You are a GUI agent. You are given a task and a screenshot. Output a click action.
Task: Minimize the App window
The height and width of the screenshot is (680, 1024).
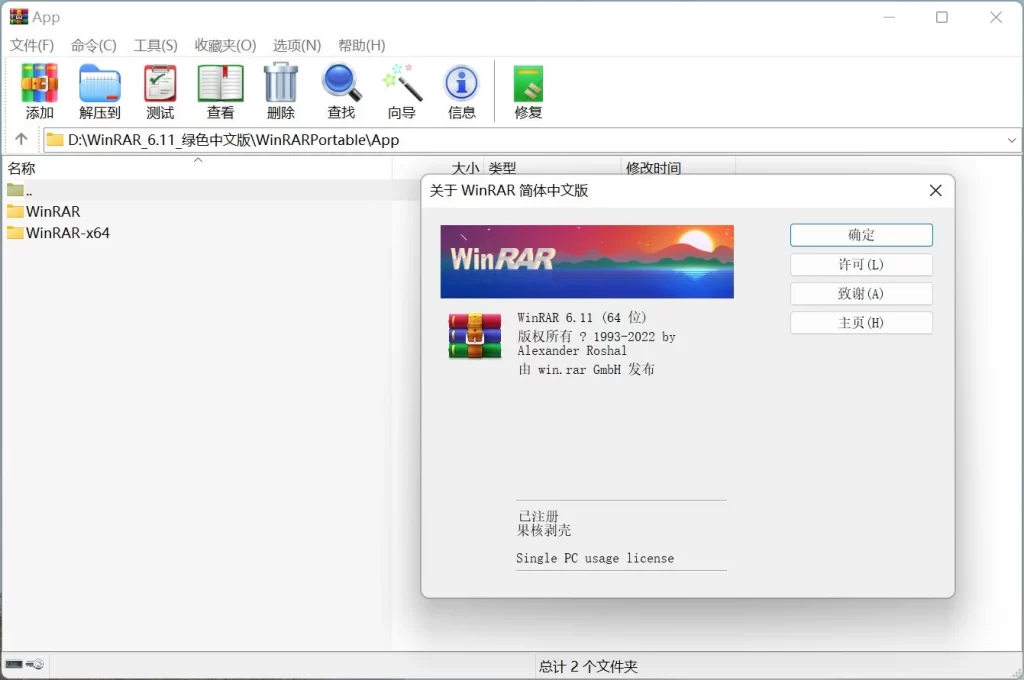889,17
